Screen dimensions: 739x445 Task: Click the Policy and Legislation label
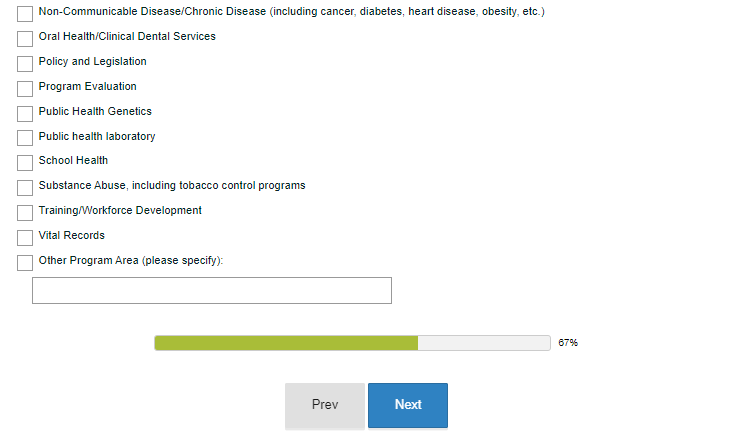pyautogui.click(x=92, y=62)
